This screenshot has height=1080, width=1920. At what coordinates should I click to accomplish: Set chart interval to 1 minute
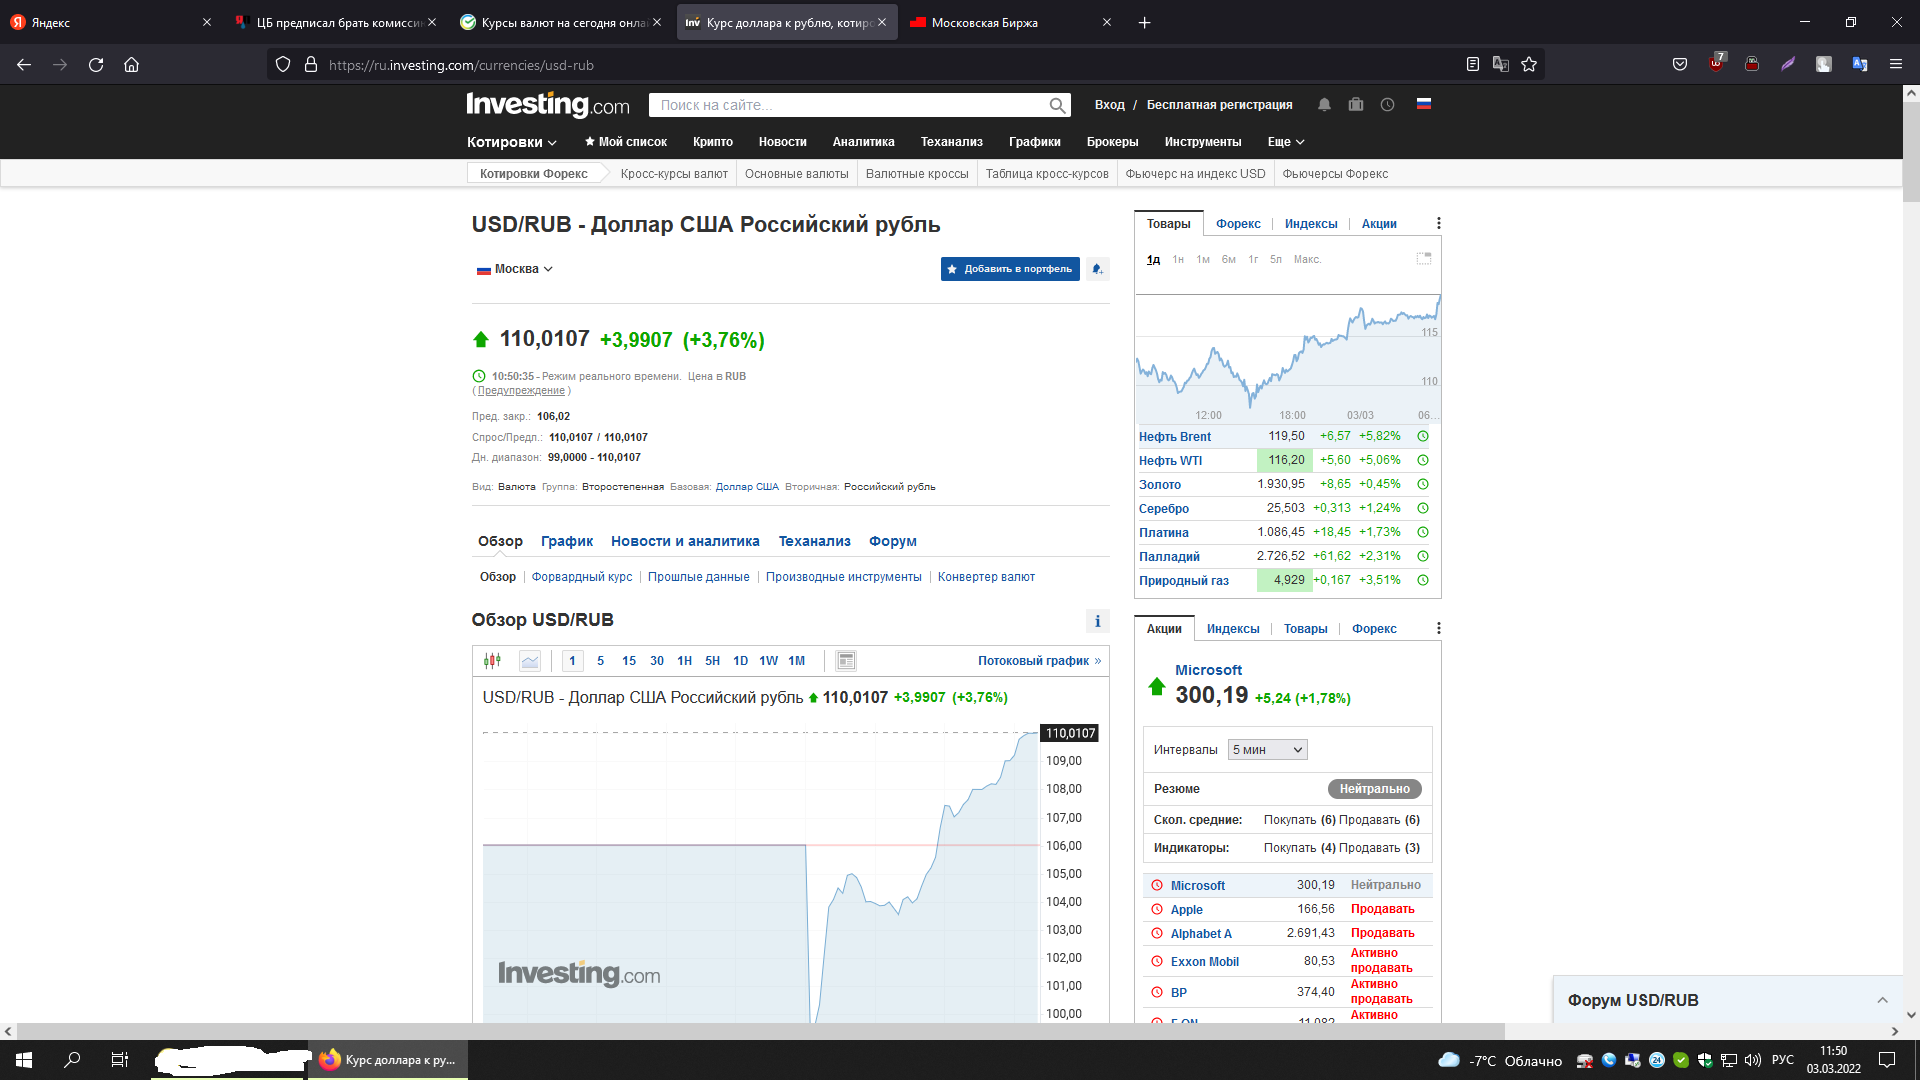tap(572, 661)
